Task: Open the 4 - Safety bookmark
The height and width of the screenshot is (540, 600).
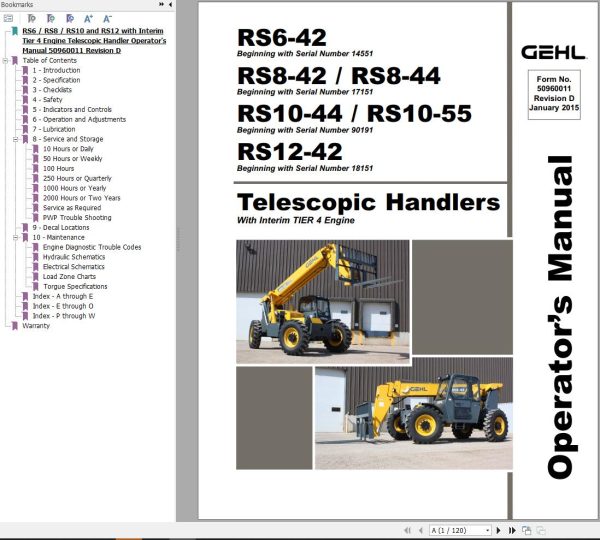Action: (47, 100)
